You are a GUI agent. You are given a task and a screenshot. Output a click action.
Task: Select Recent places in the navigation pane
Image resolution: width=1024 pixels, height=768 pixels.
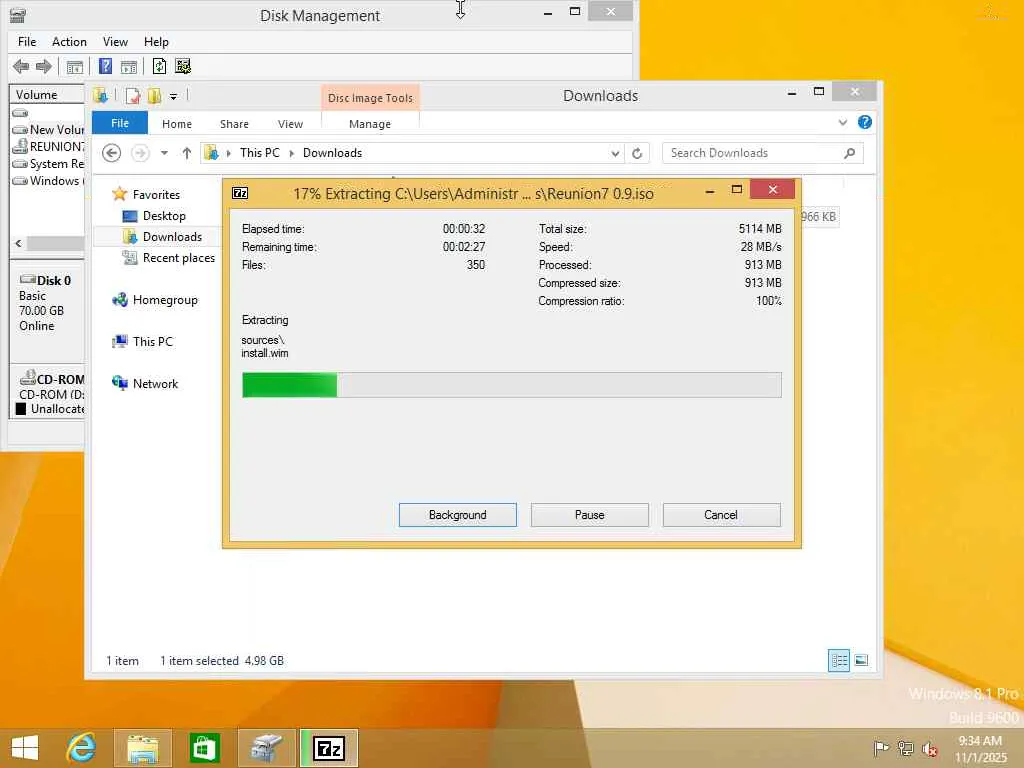click(x=178, y=258)
